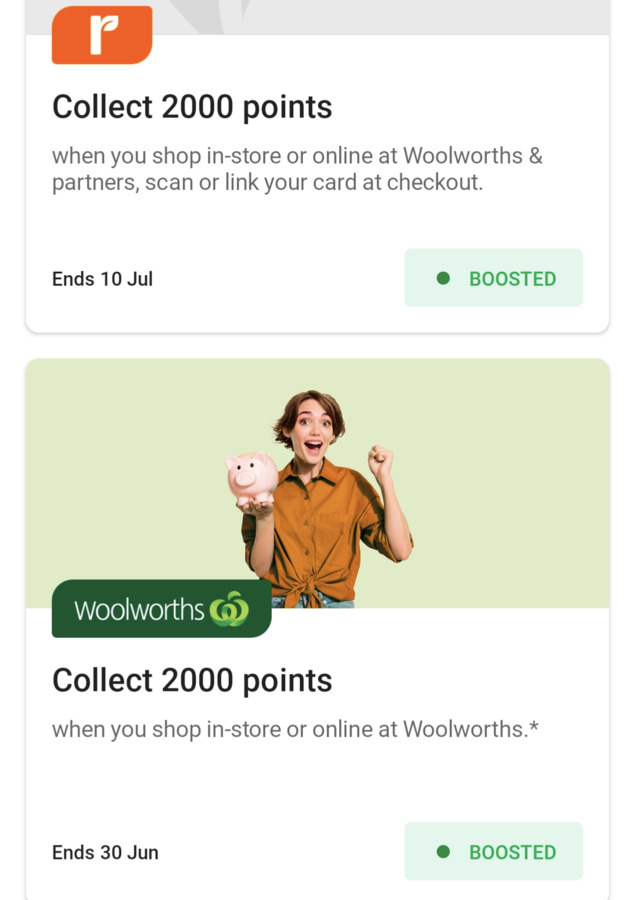Viewport: 635px width, 900px height.
Task: Tap the green dot on the second BOOSTED badge
Action: pos(443,851)
